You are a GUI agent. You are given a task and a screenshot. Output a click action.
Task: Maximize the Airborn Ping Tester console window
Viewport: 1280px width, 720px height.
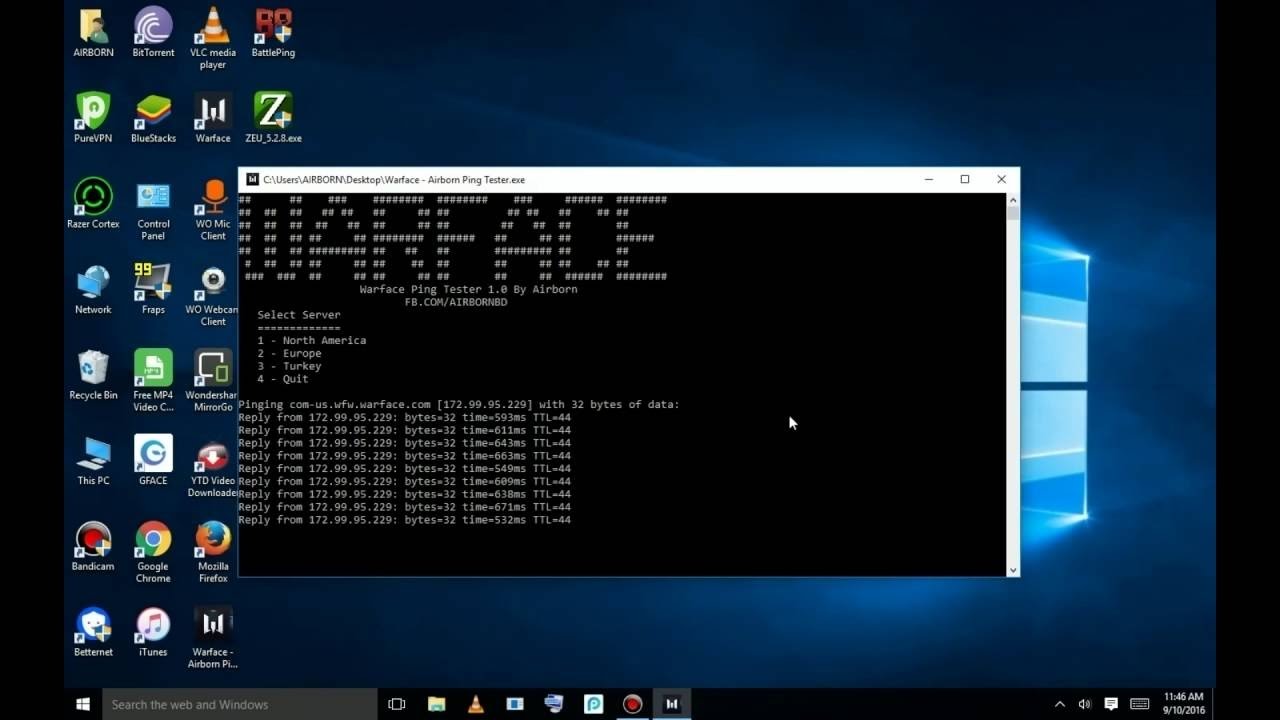[x=965, y=180]
